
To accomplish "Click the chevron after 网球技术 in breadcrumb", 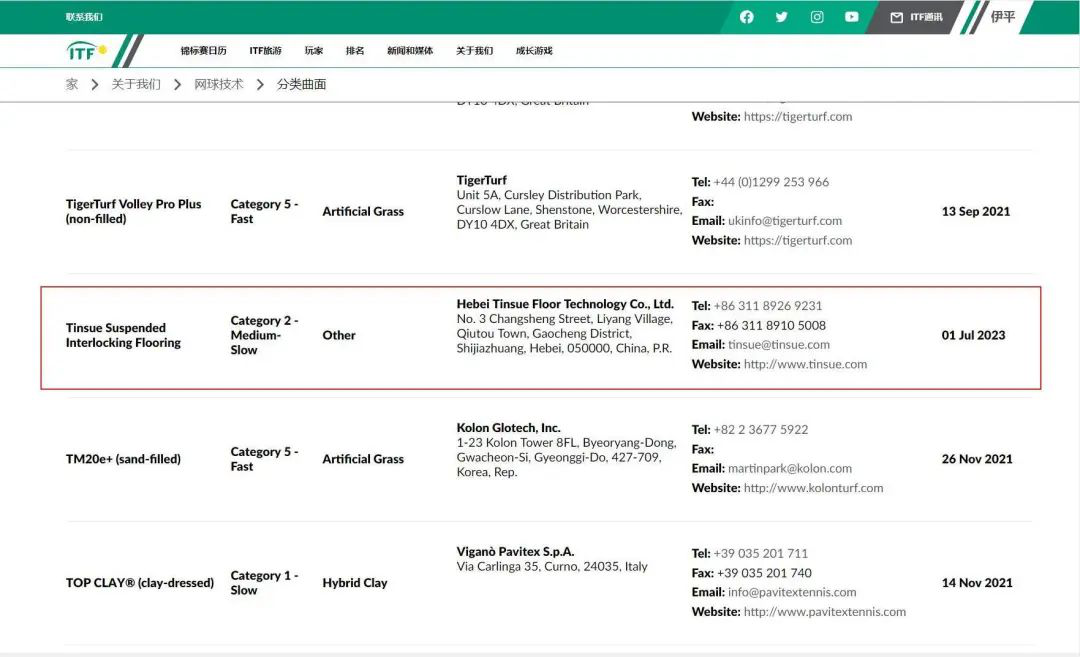I will click(260, 84).
